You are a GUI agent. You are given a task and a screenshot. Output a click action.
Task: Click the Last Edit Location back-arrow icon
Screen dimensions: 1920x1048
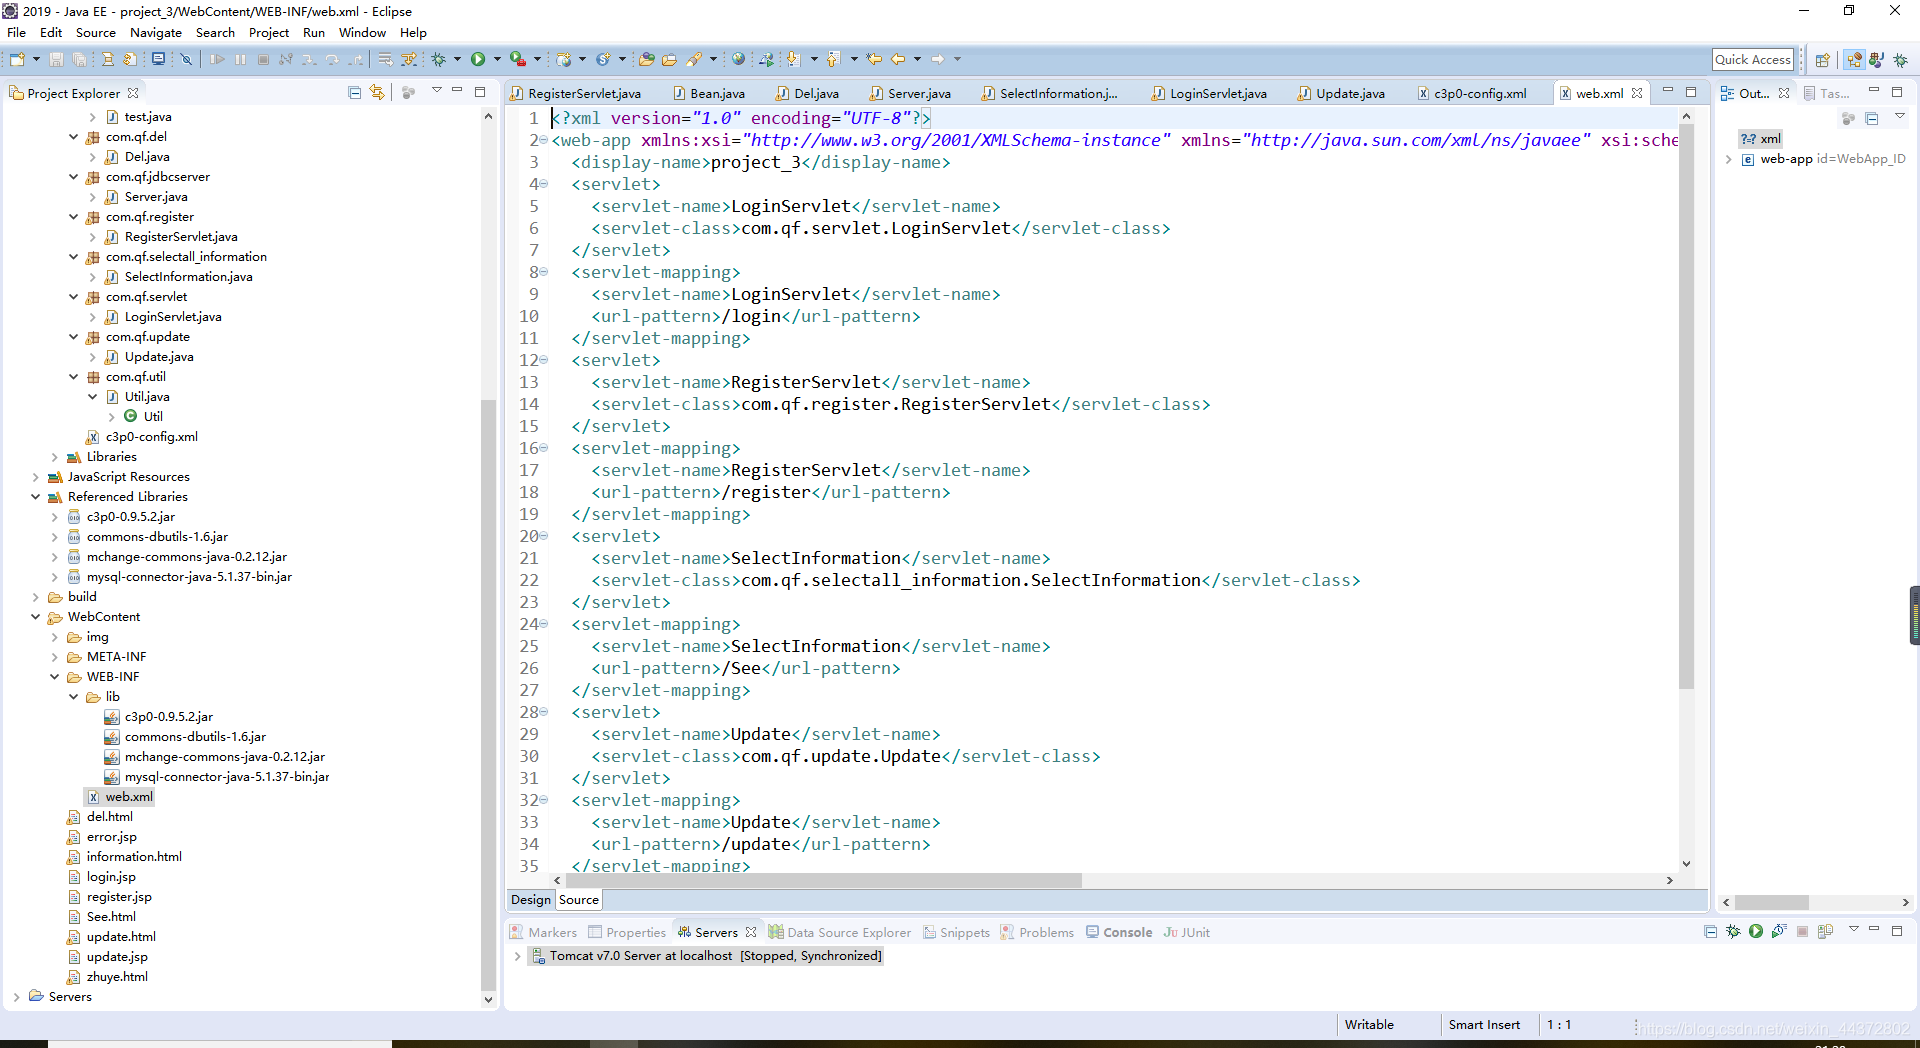pyautogui.click(x=874, y=60)
